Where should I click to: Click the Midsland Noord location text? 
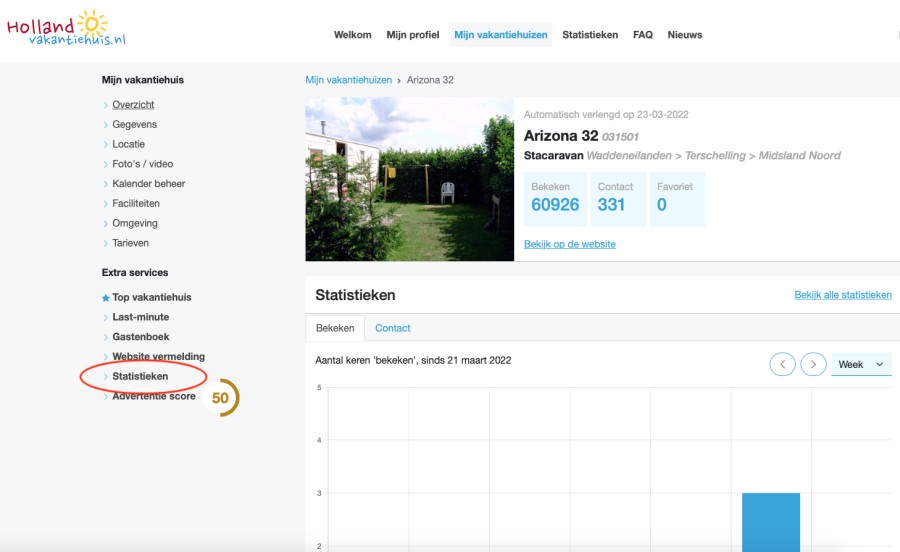point(800,156)
